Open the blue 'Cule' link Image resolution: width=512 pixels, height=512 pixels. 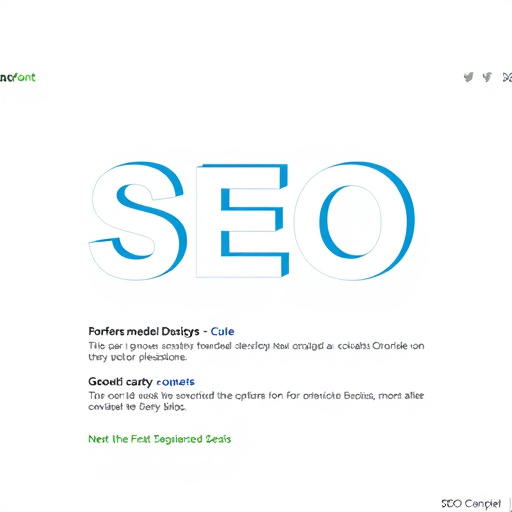[x=222, y=331]
